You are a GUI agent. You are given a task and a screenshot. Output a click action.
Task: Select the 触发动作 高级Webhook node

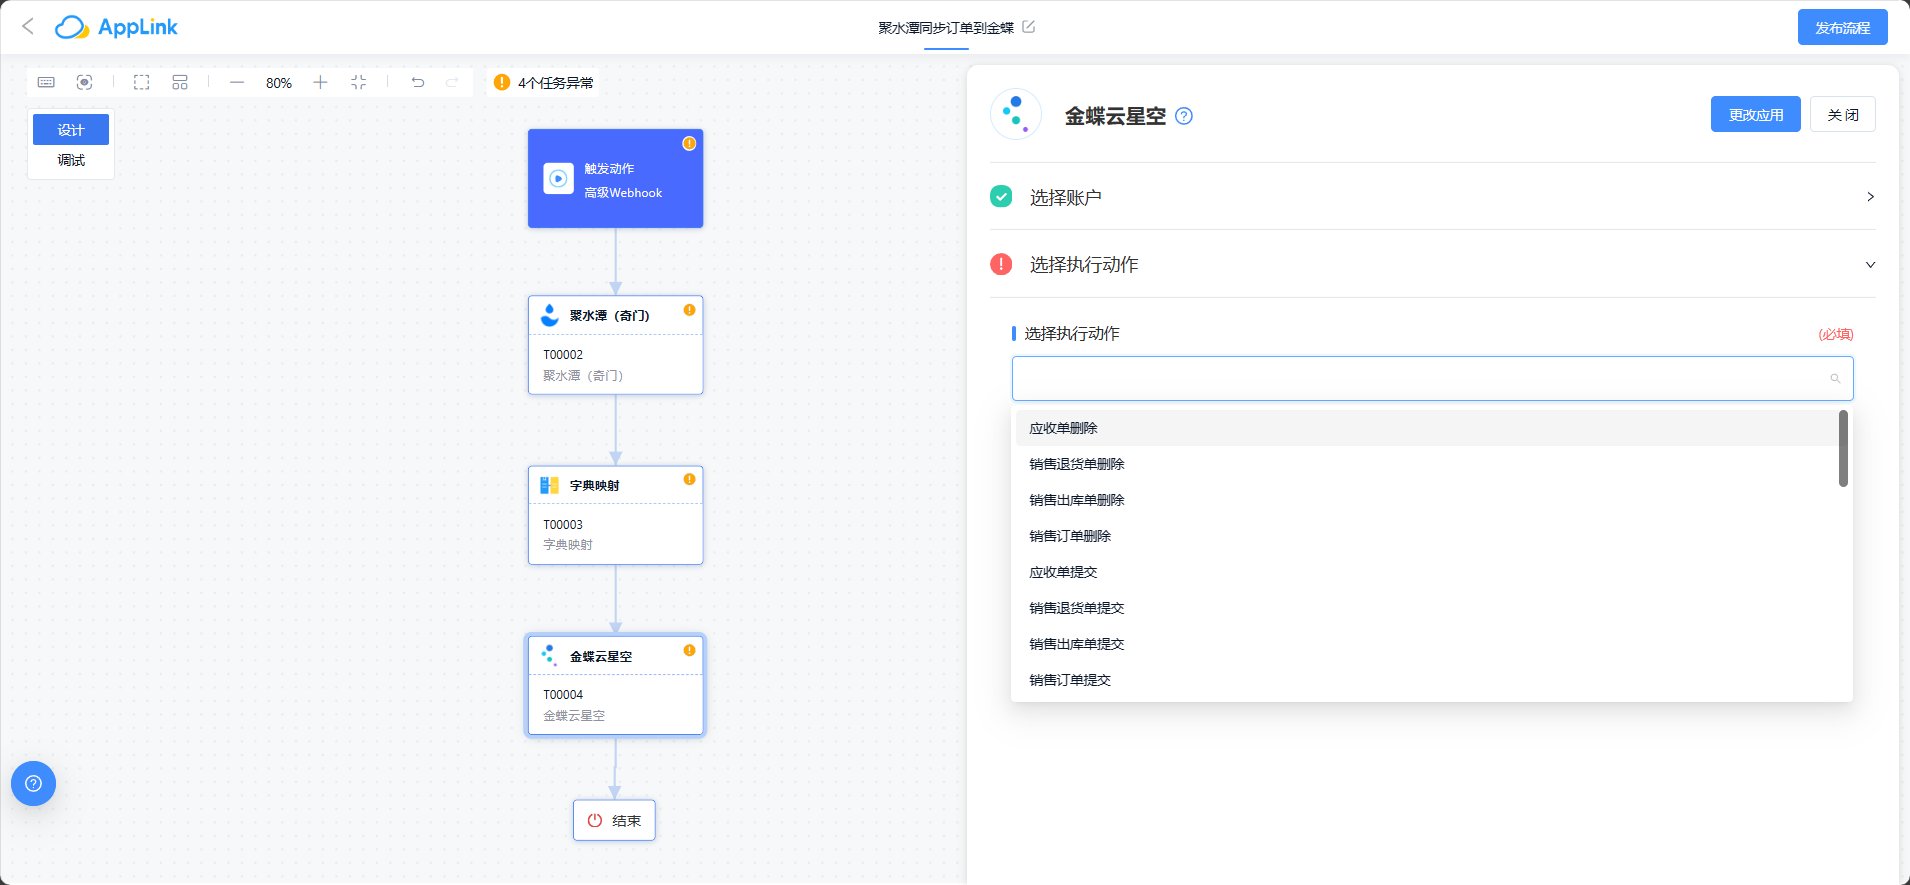[616, 179]
